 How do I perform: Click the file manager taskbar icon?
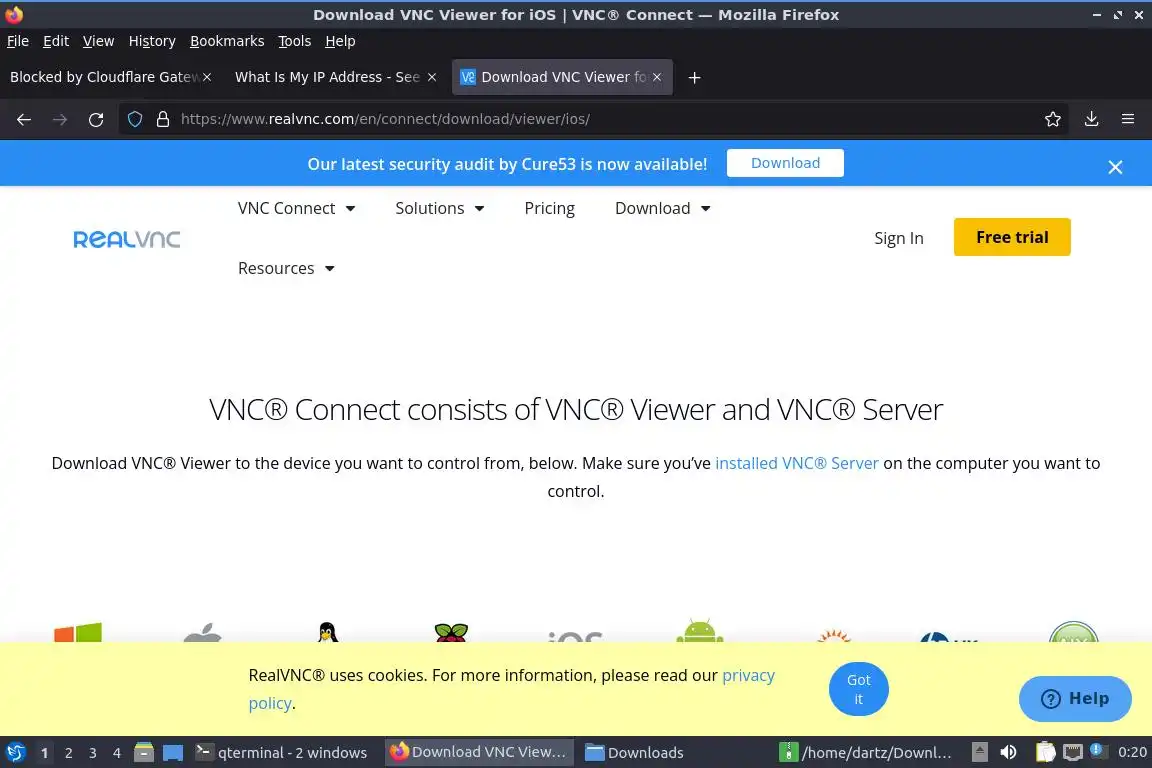tap(144, 752)
